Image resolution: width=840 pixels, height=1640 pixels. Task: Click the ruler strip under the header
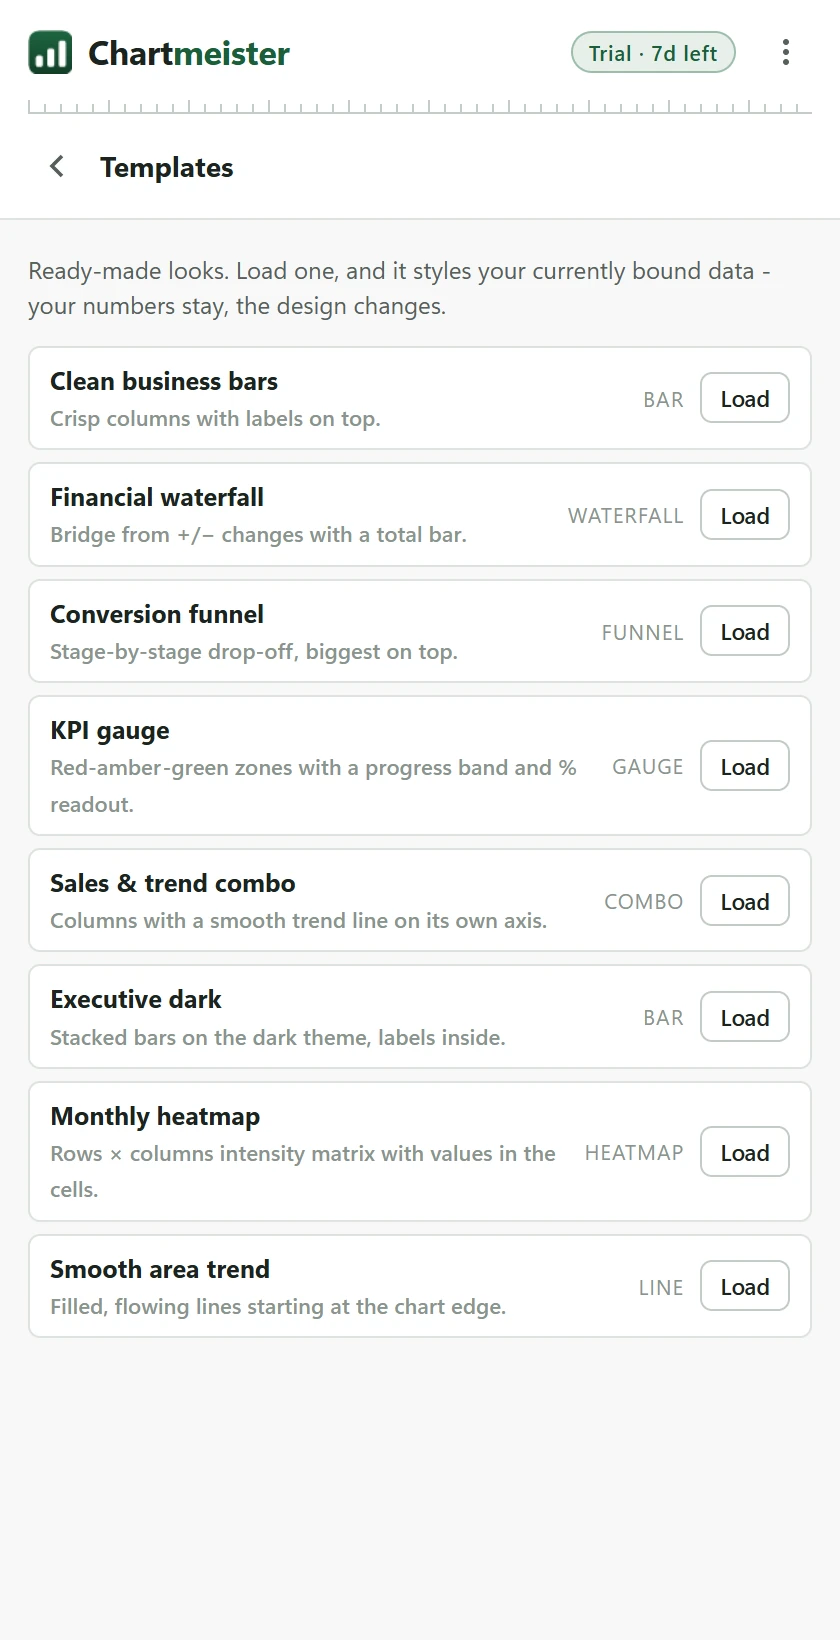420,106
